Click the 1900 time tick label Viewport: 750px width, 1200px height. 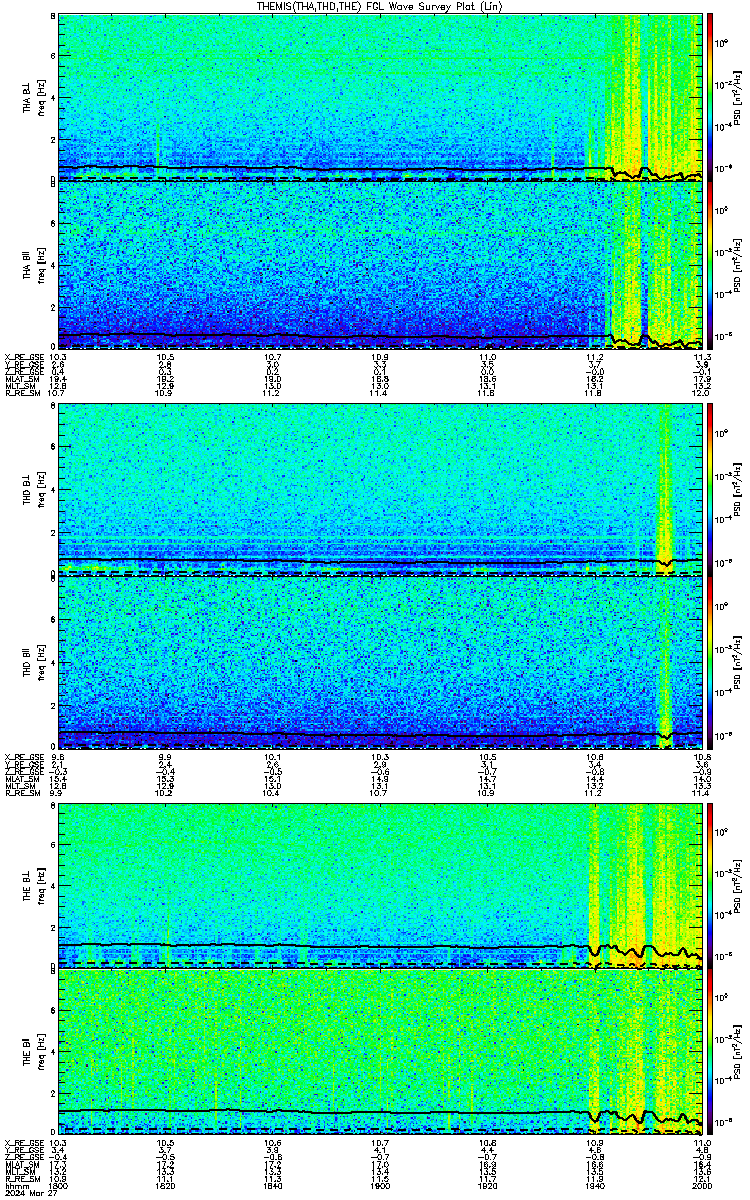pyautogui.click(x=381, y=1185)
